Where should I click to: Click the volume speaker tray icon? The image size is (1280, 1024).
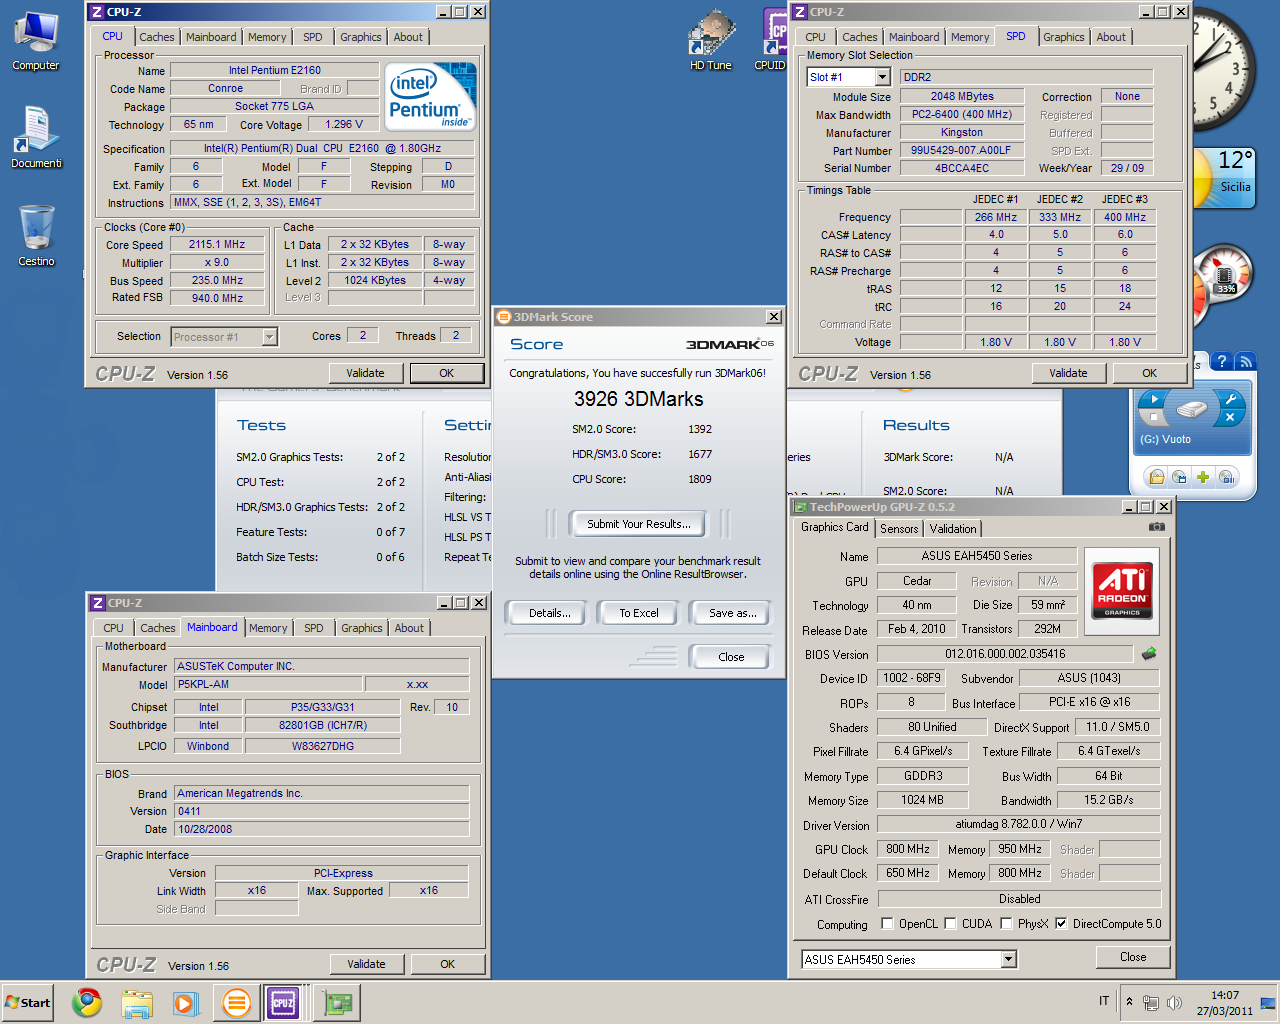(x=1174, y=1002)
